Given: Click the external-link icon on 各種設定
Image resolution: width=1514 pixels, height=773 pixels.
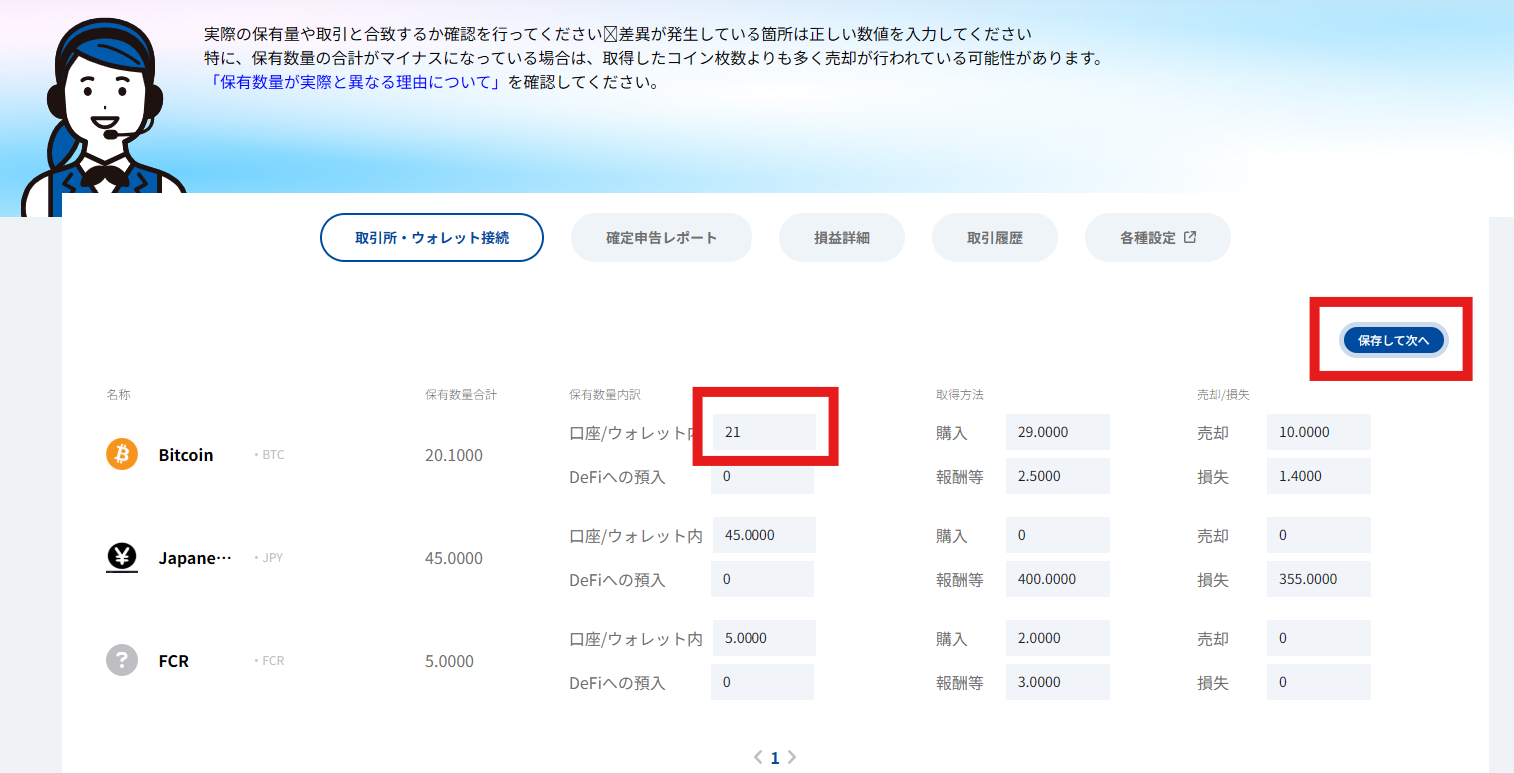Looking at the screenshot, I should 1190,238.
